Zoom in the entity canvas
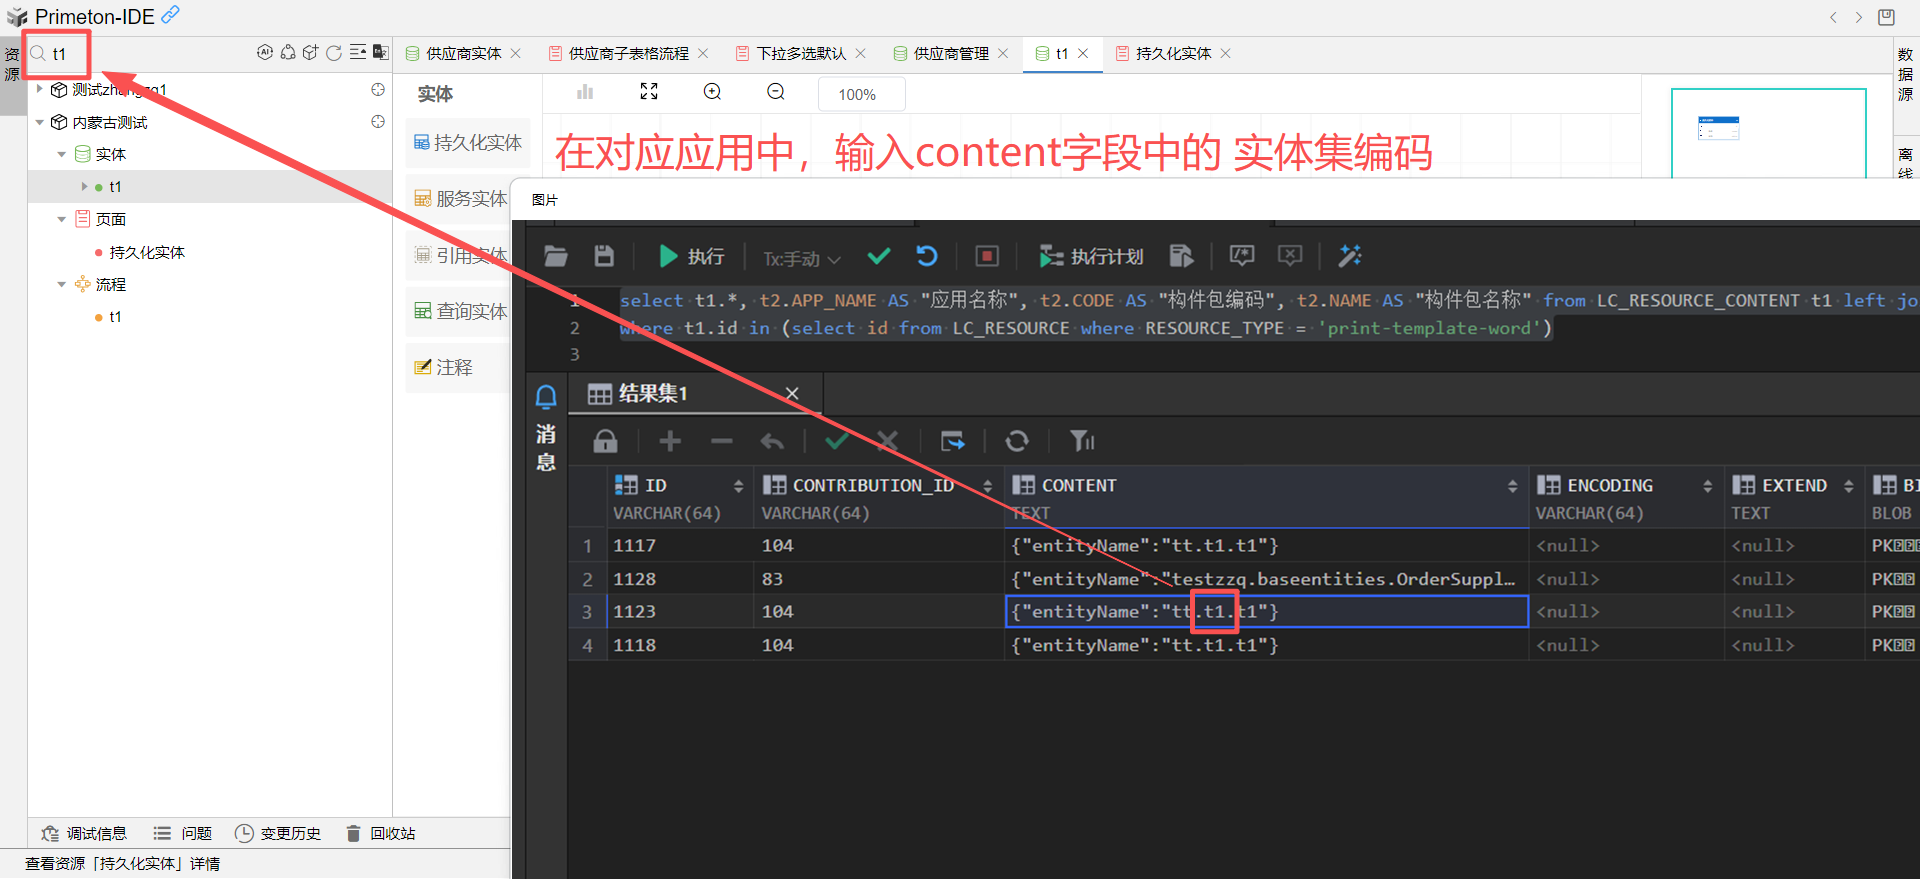The width and height of the screenshot is (1920, 879). coord(713,92)
